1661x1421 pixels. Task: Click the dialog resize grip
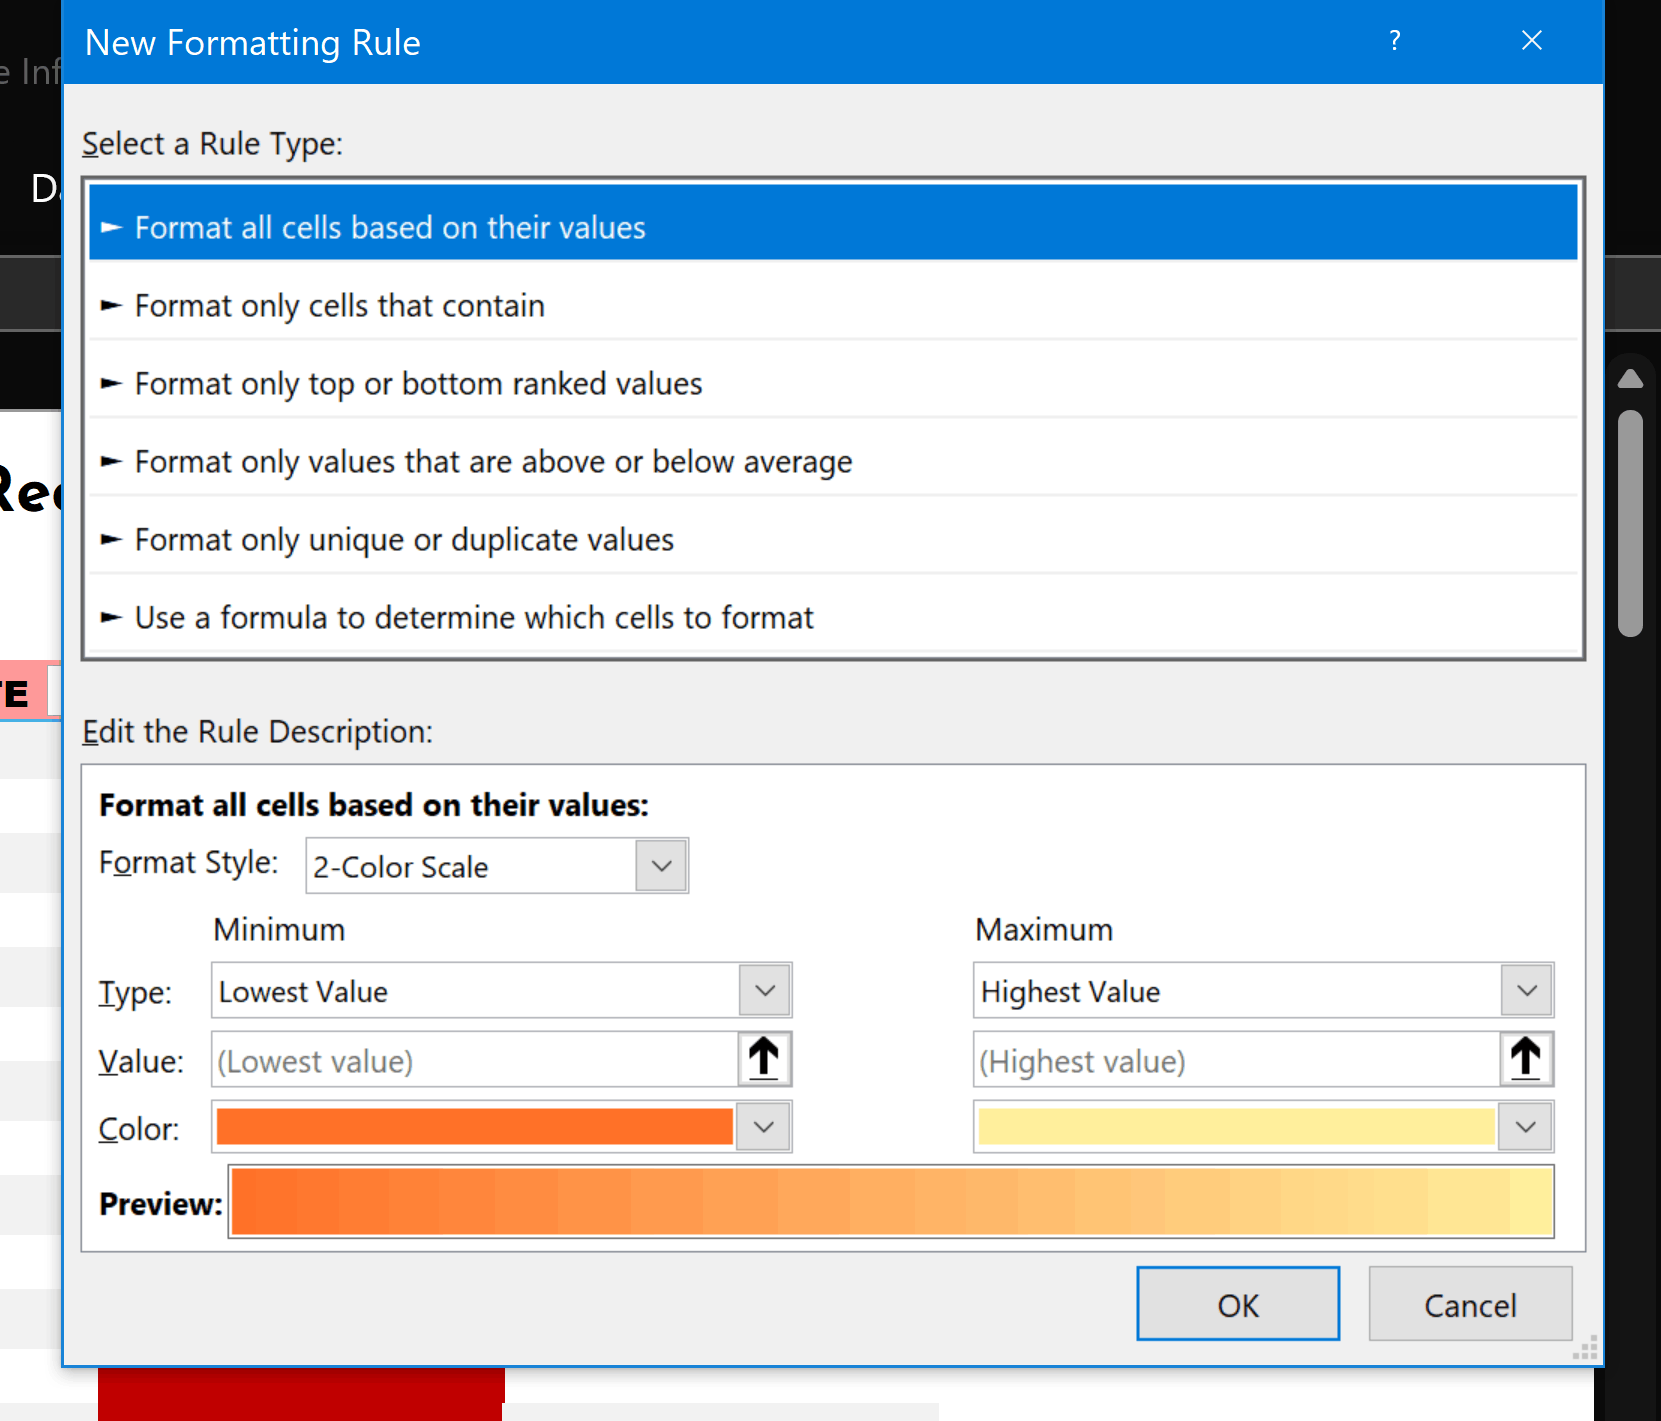tap(1584, 1348)
